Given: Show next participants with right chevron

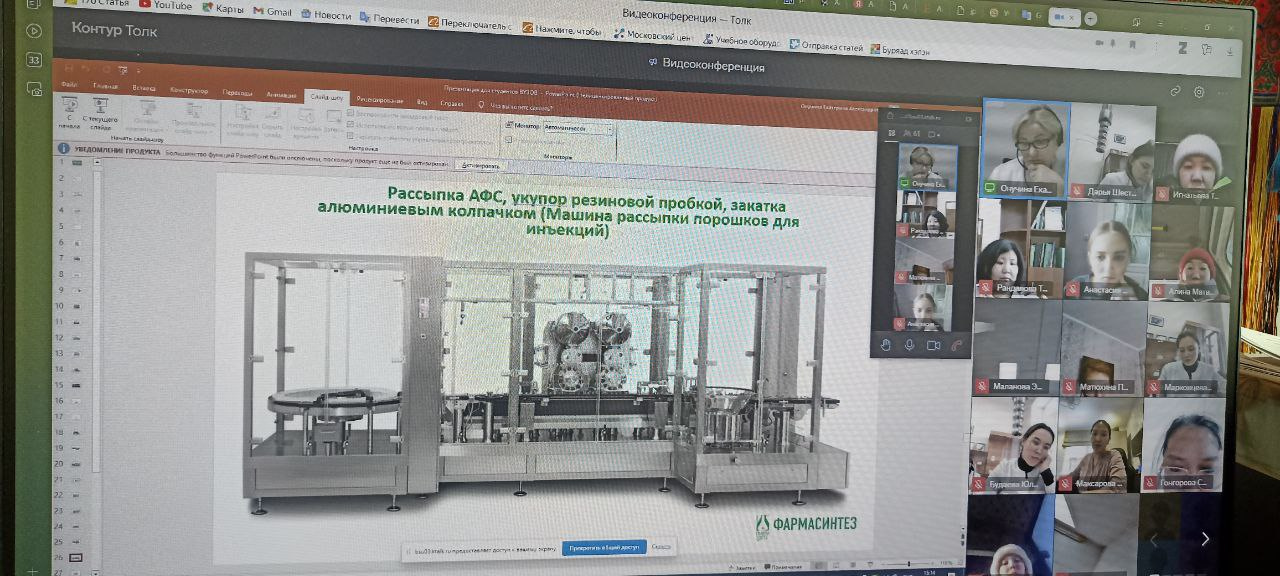Looking at the screenshot, I should [x=1205, y=539].
